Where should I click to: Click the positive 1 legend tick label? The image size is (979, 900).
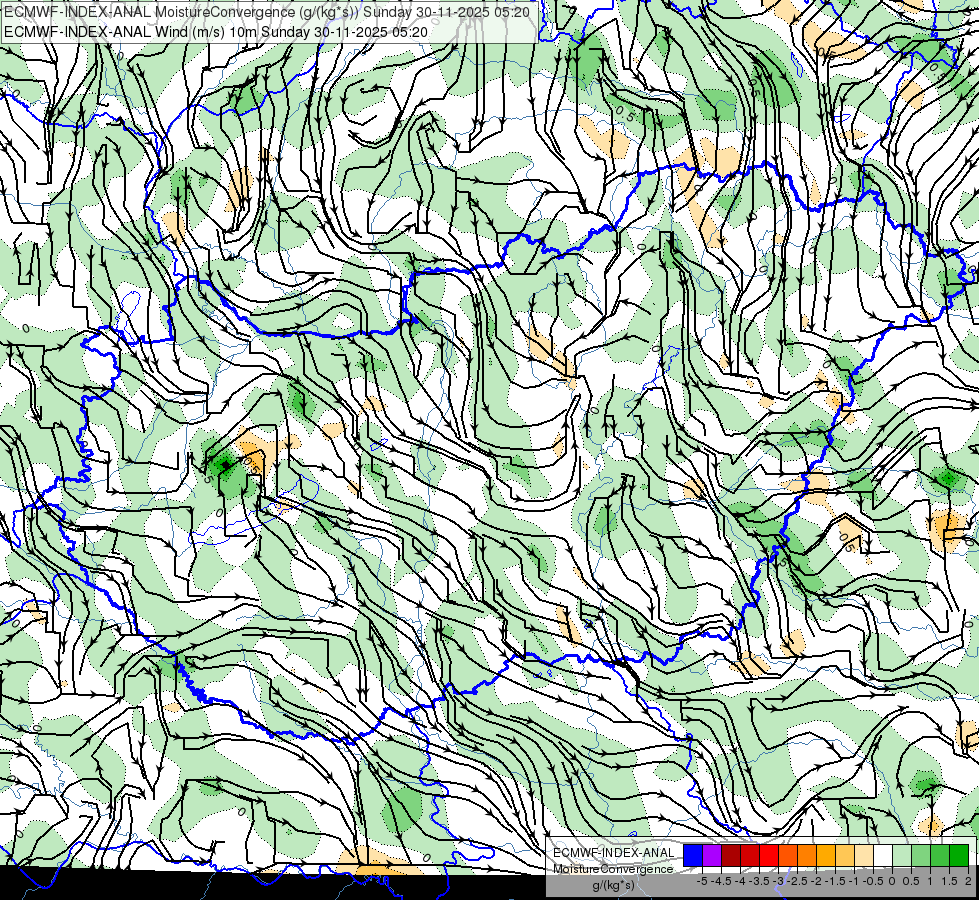coord(930,881)
